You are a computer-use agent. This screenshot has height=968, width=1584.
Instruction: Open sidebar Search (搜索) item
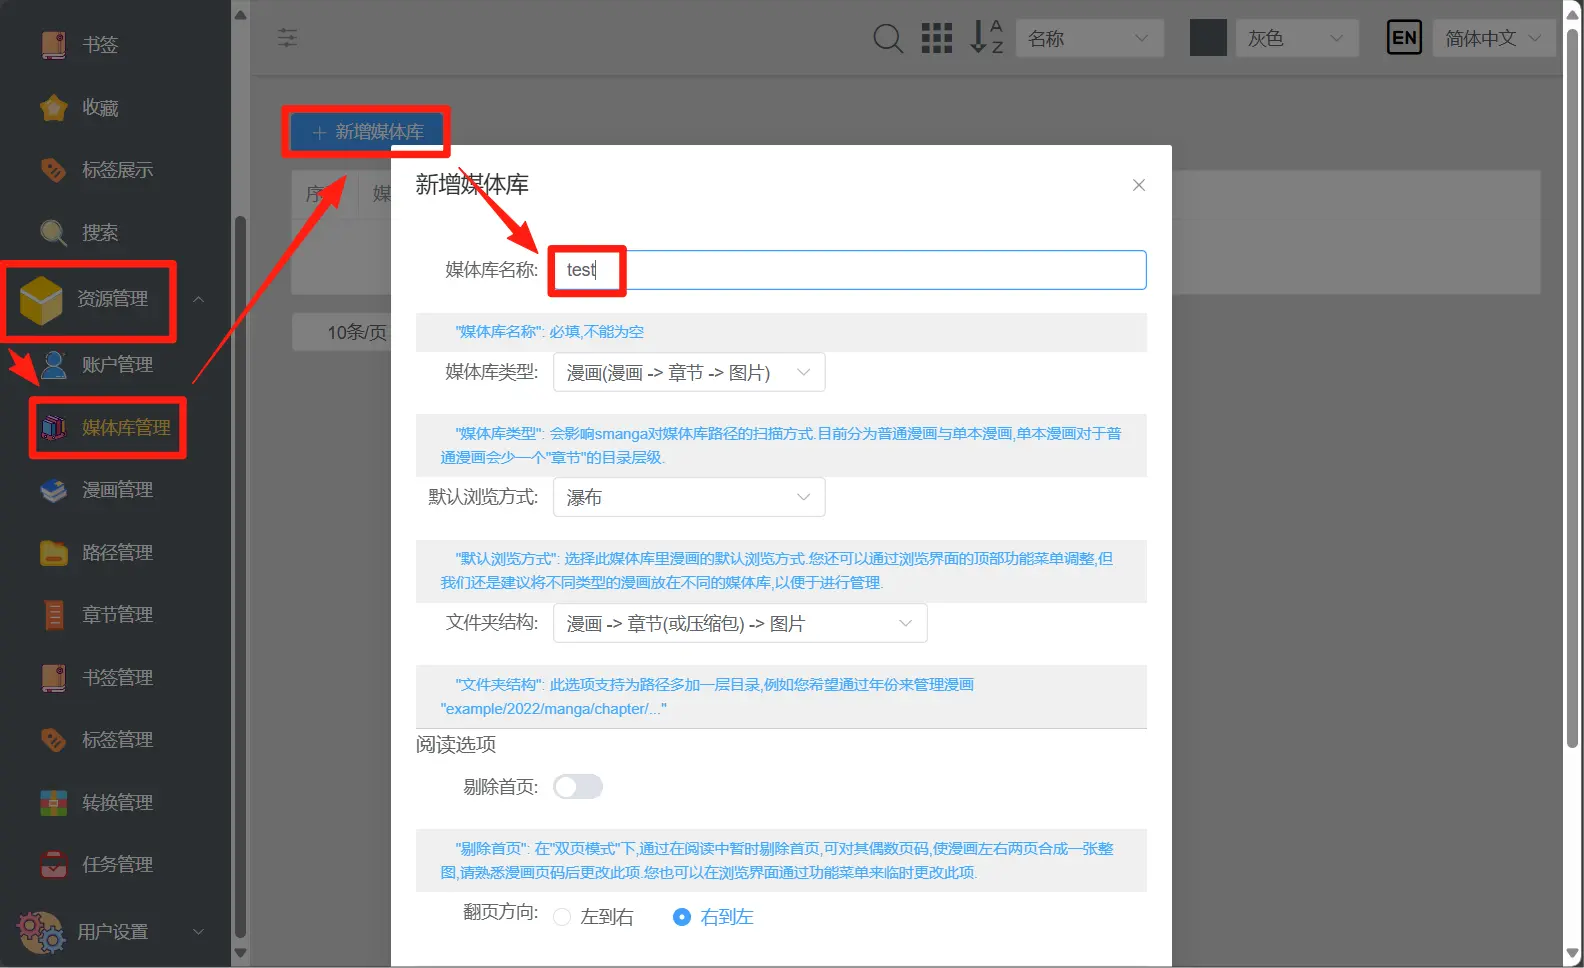[99, 233]
